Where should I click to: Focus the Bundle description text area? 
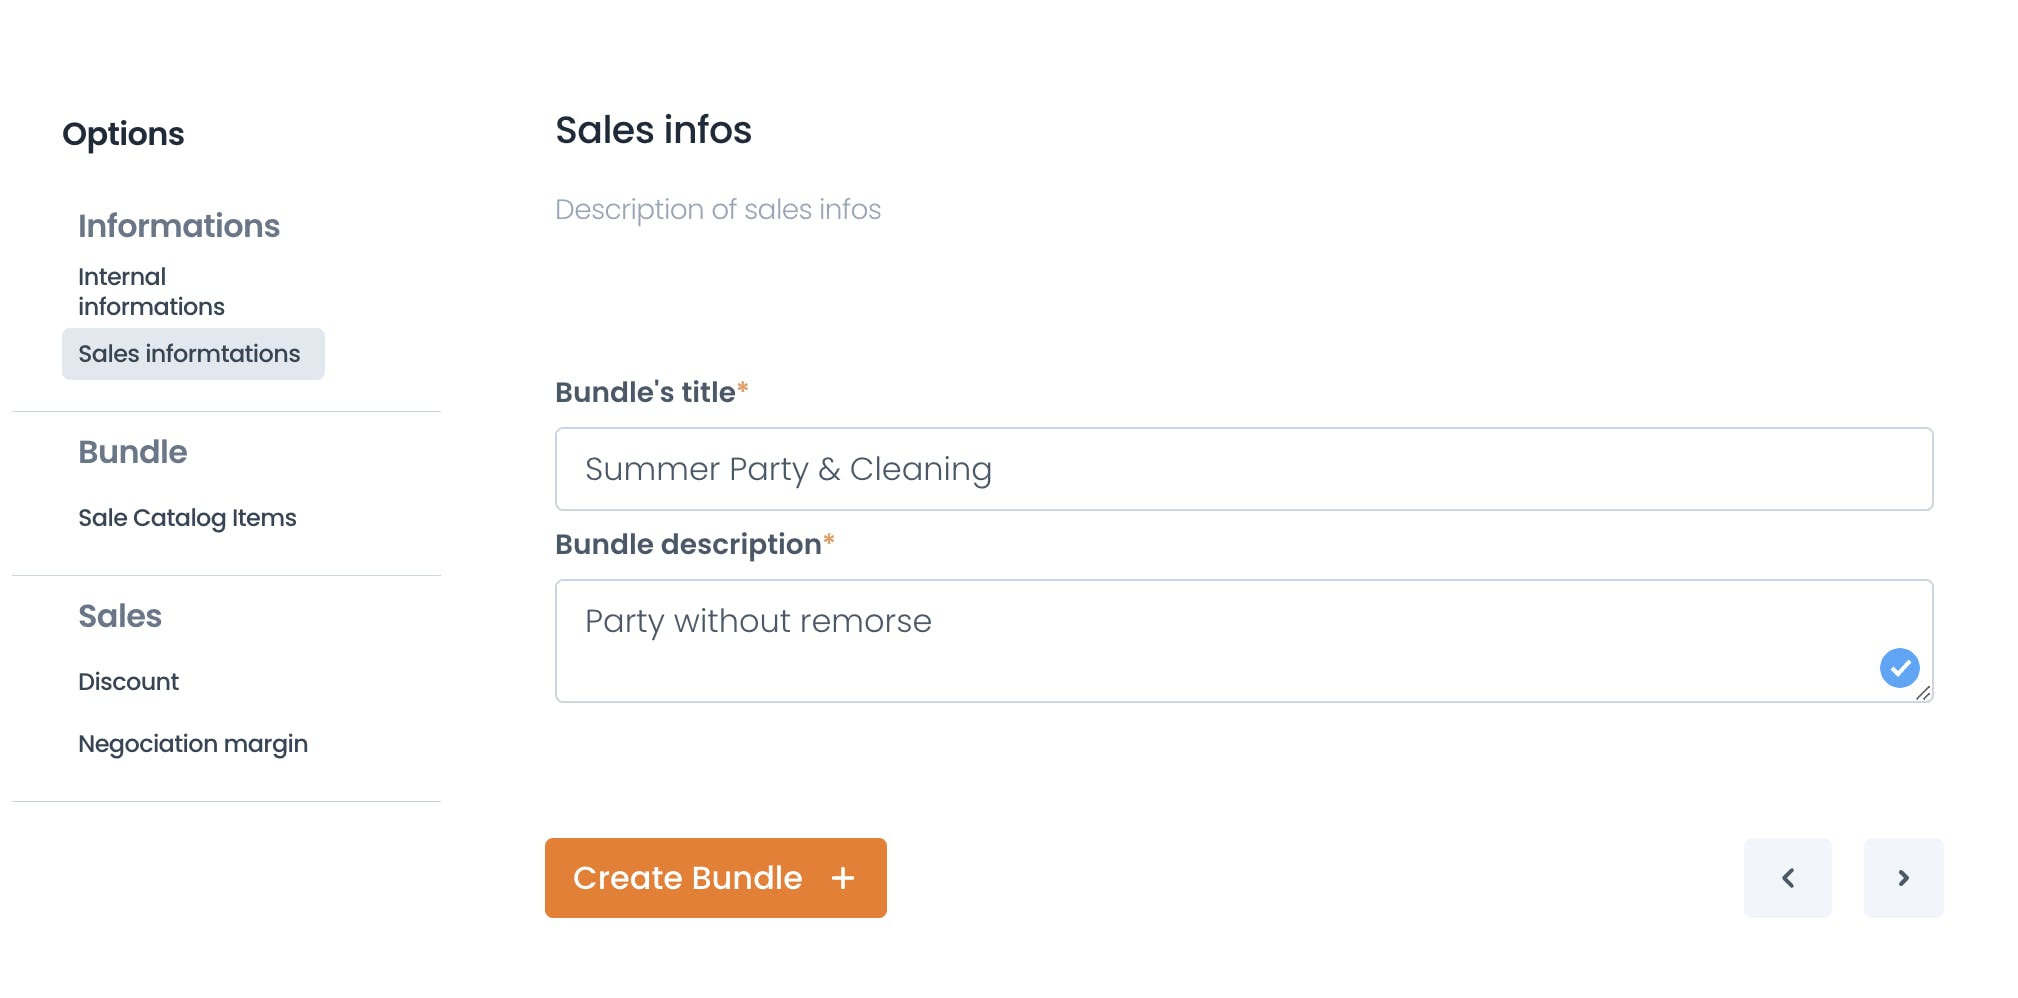pos(1244,641)
